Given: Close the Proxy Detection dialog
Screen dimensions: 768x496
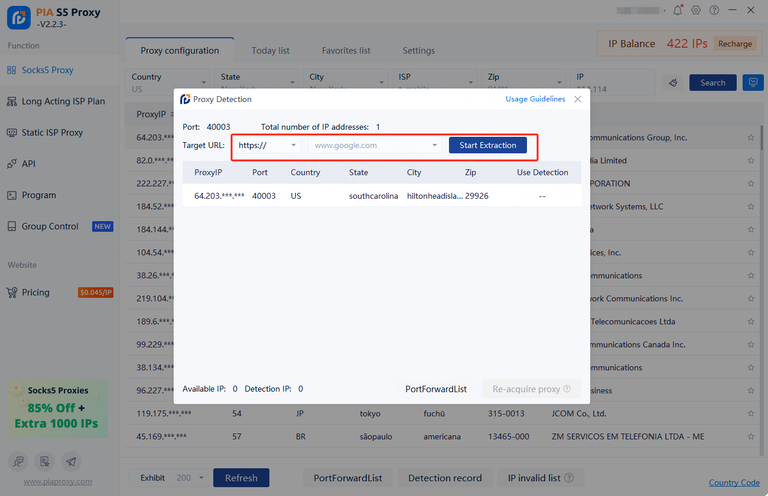Looking at the screenshot, I should [577, 99].
